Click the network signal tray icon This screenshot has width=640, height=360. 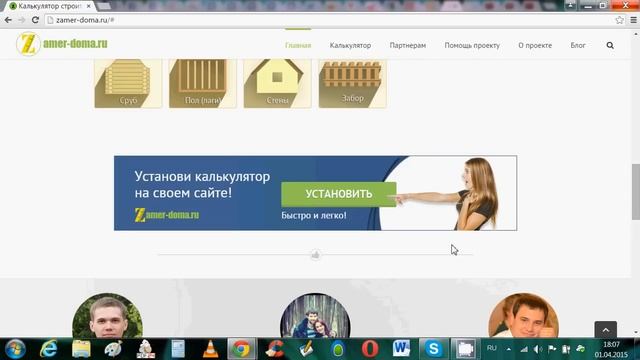tap(524, 349)
